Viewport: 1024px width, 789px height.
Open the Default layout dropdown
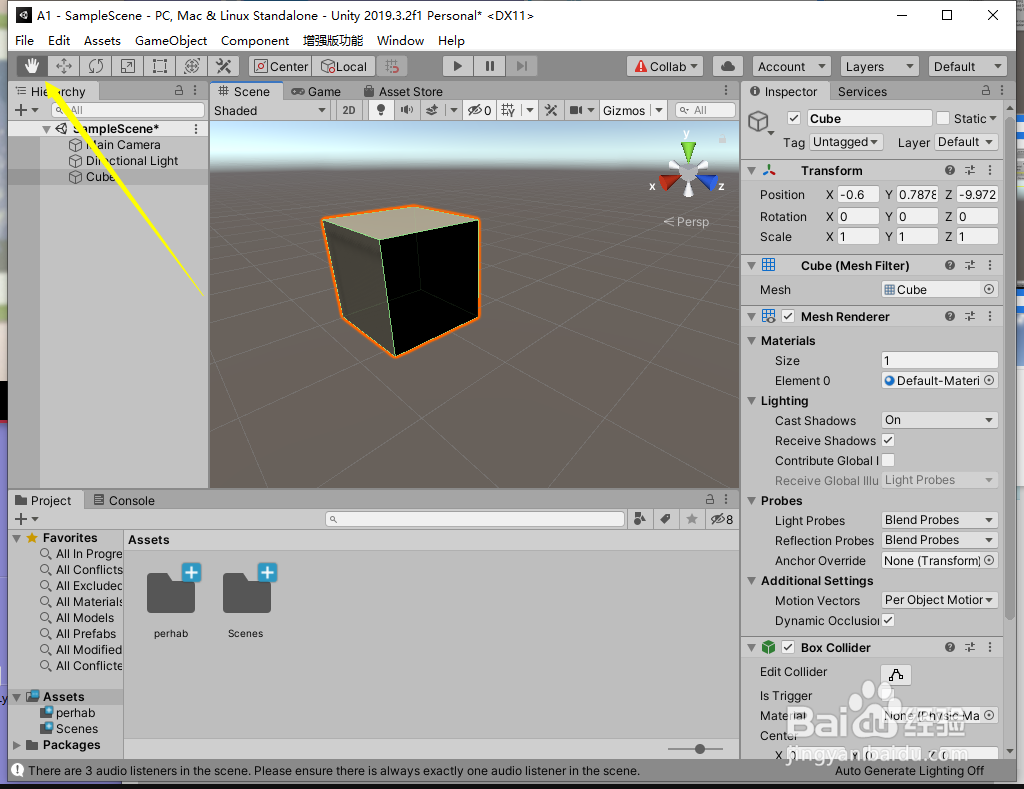click(x=967, y=66)
